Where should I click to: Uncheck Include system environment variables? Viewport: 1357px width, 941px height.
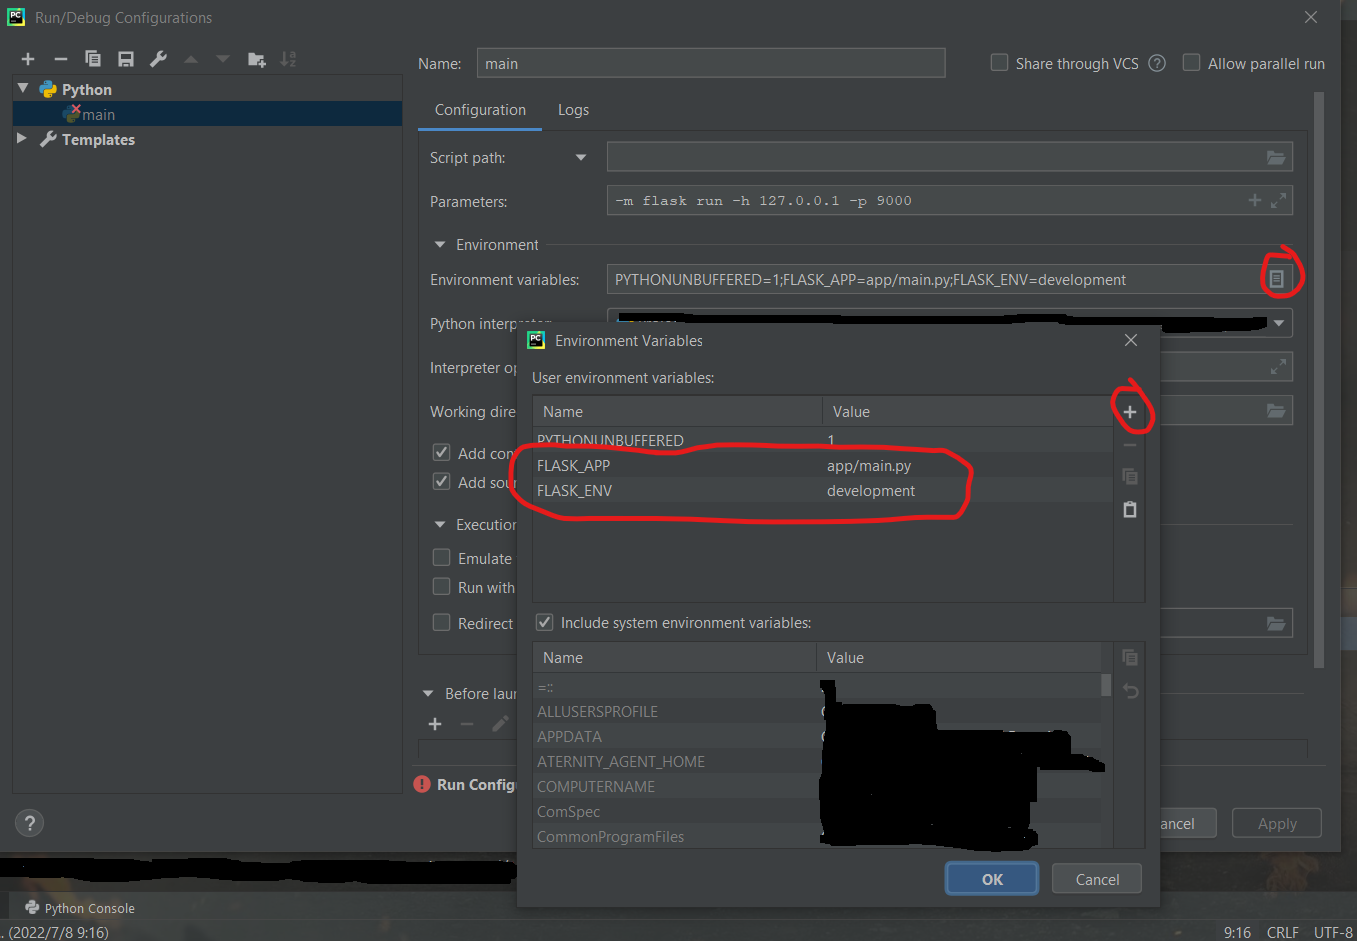tap(545, 622)
